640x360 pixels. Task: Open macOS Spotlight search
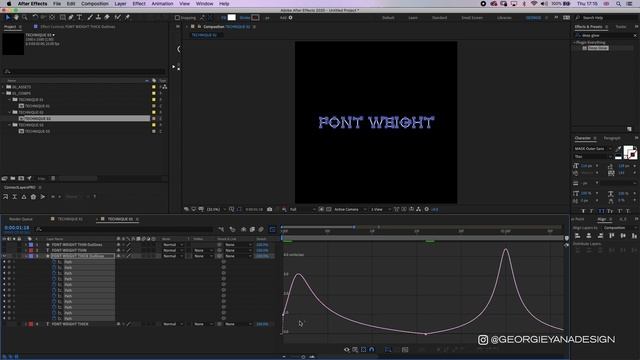coord(618,4)
